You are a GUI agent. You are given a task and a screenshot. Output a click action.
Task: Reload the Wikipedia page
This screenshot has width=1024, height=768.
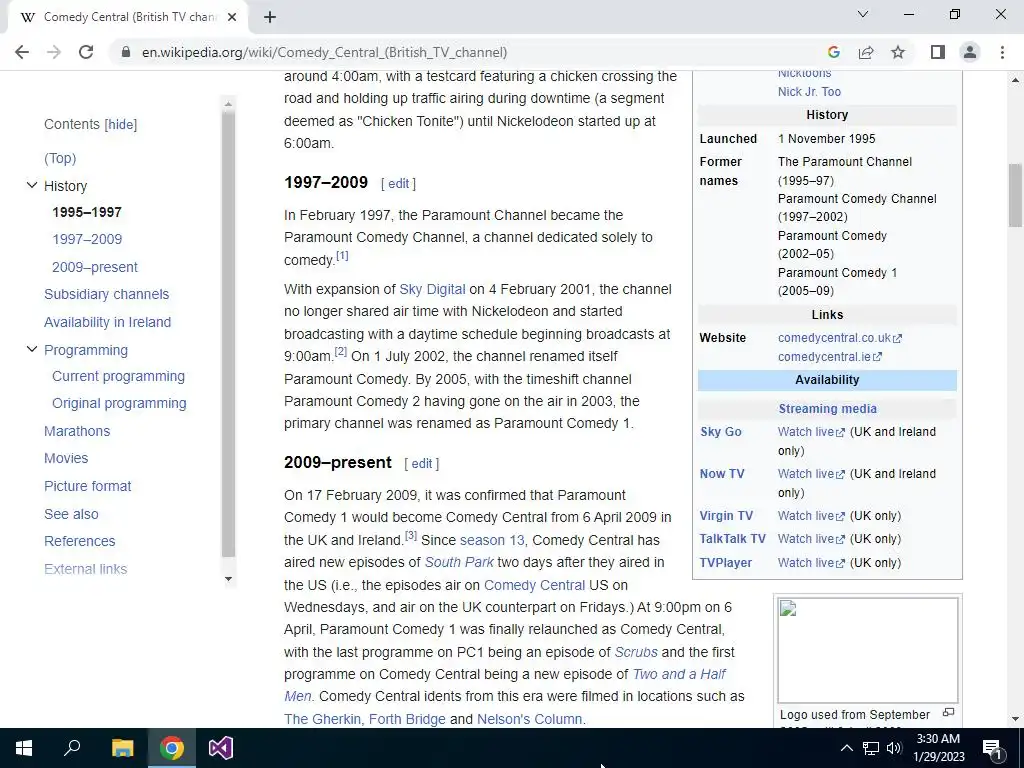(86, 52)
